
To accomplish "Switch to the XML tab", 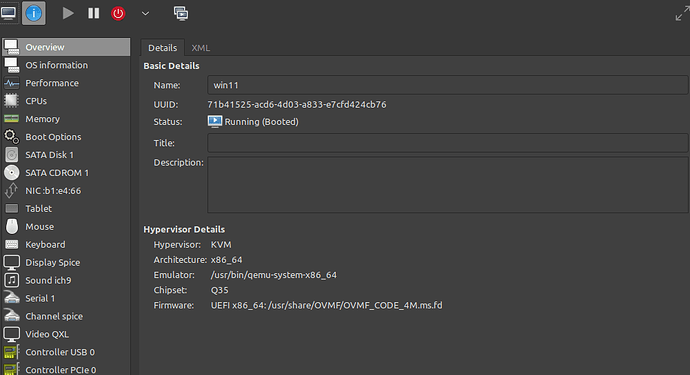I will click(x=201, y=48).
